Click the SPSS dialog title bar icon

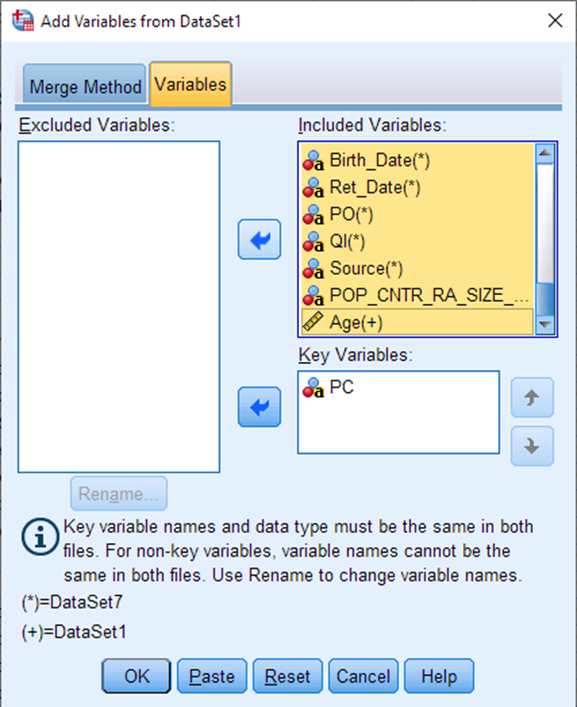pos(23,21)
